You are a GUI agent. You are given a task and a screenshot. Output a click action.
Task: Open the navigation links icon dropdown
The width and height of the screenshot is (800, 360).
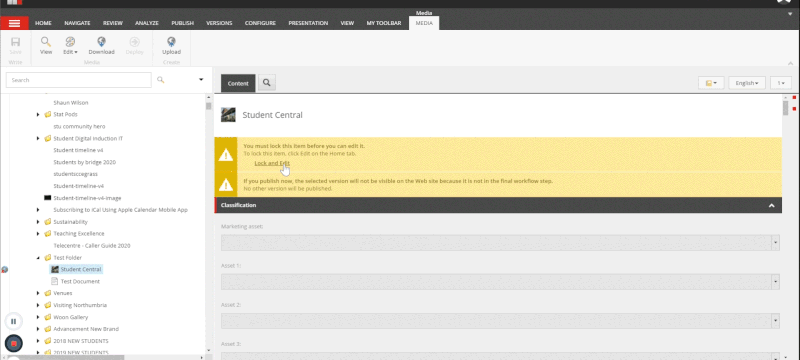coord(711,83)
